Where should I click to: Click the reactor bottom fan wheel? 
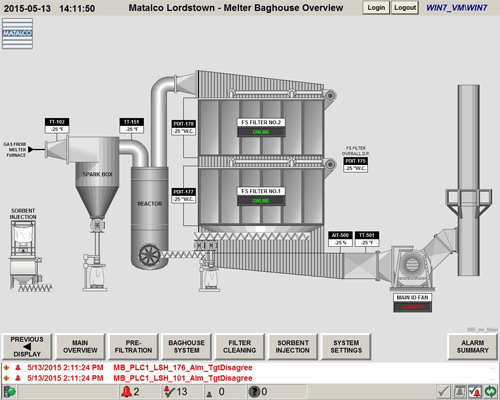(150, 255)
